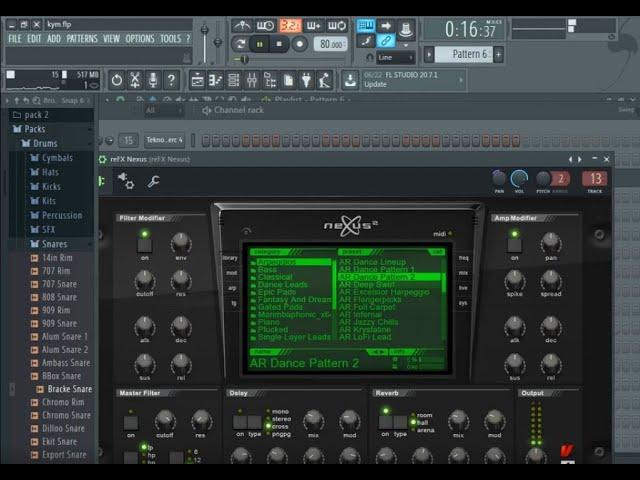Click the microphone one-click recording icon
640x480 pixels.
pos(153,80)
